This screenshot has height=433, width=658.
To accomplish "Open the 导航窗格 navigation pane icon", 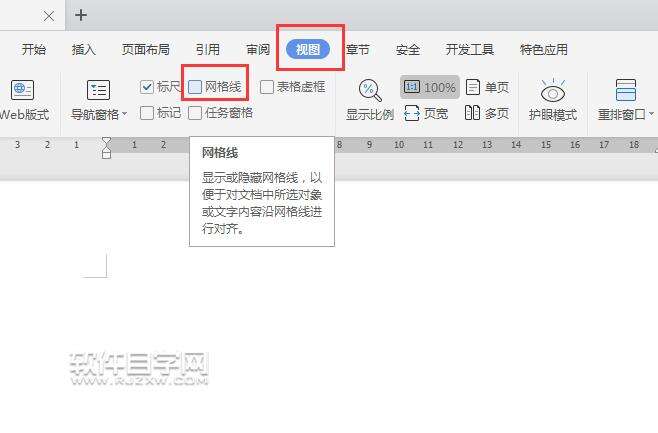I will (99, 90).
